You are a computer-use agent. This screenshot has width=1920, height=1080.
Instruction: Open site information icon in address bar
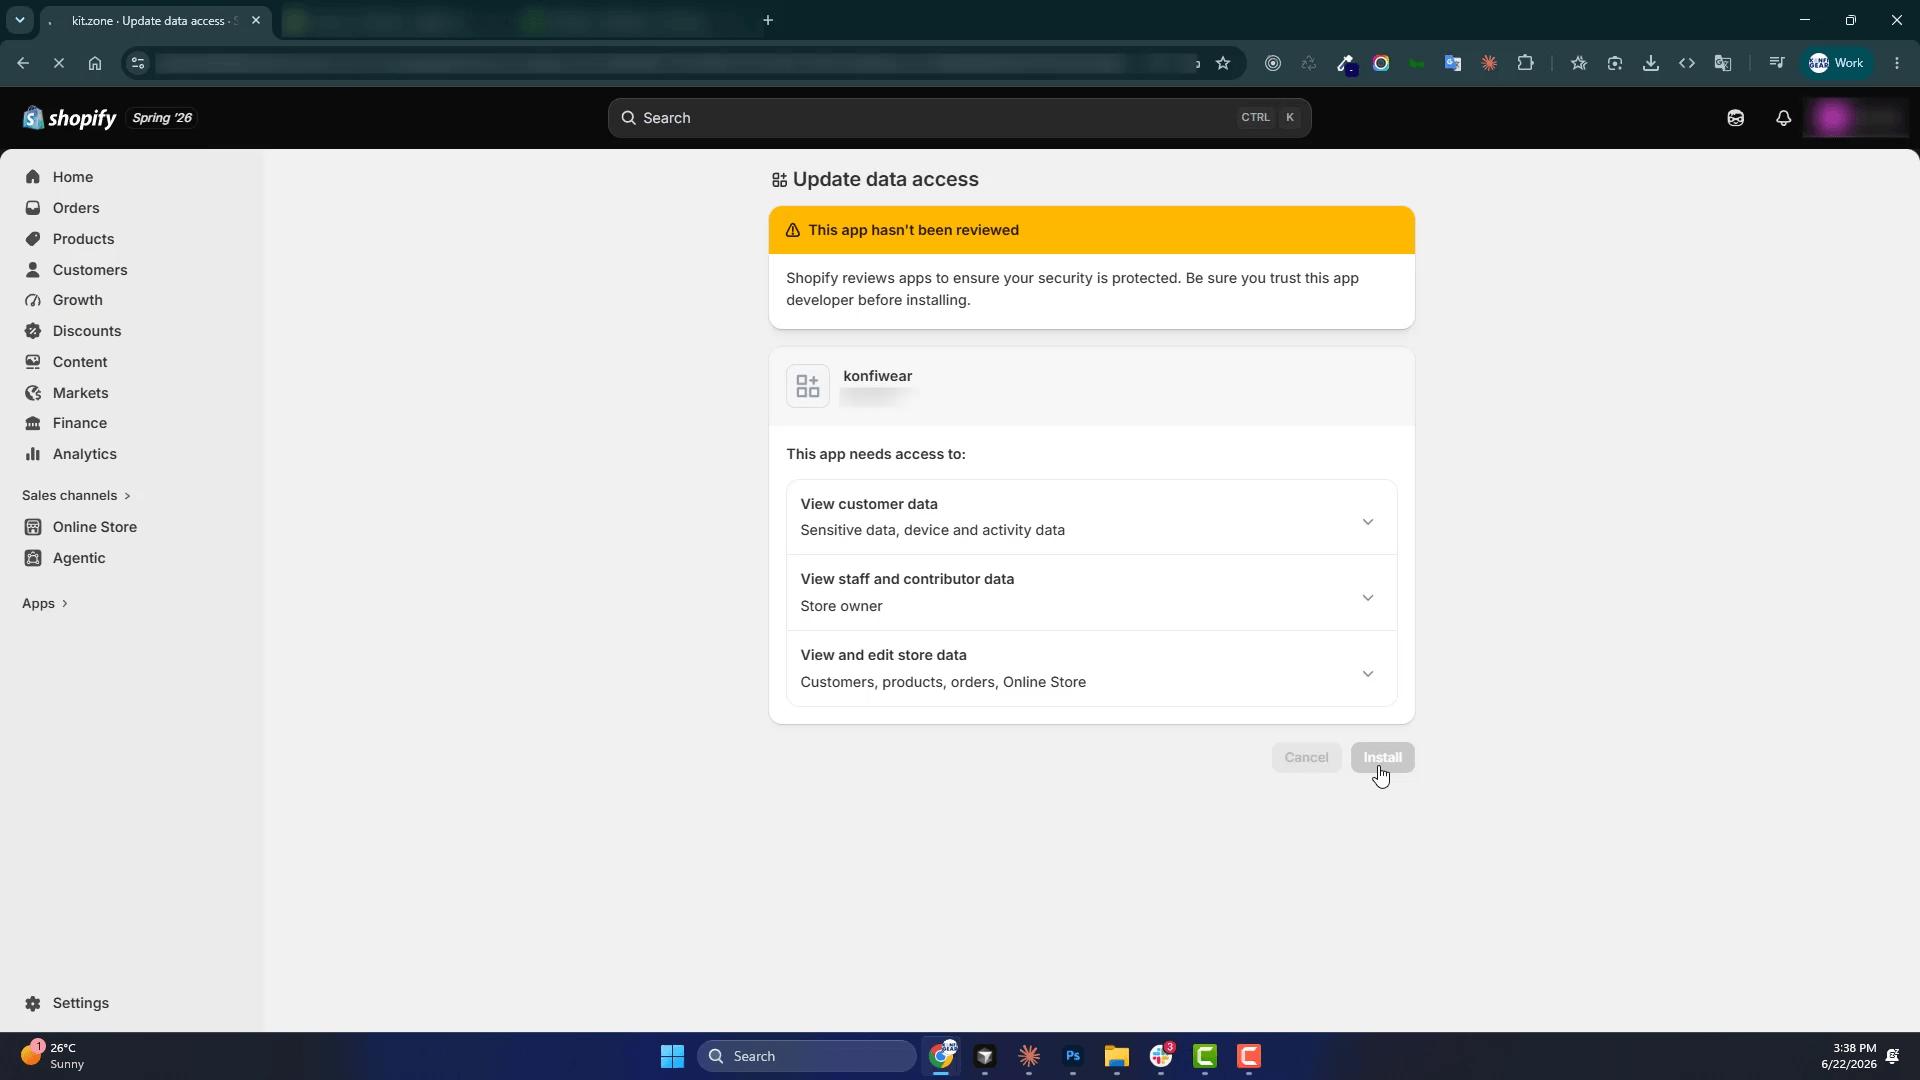click(138, 63)
